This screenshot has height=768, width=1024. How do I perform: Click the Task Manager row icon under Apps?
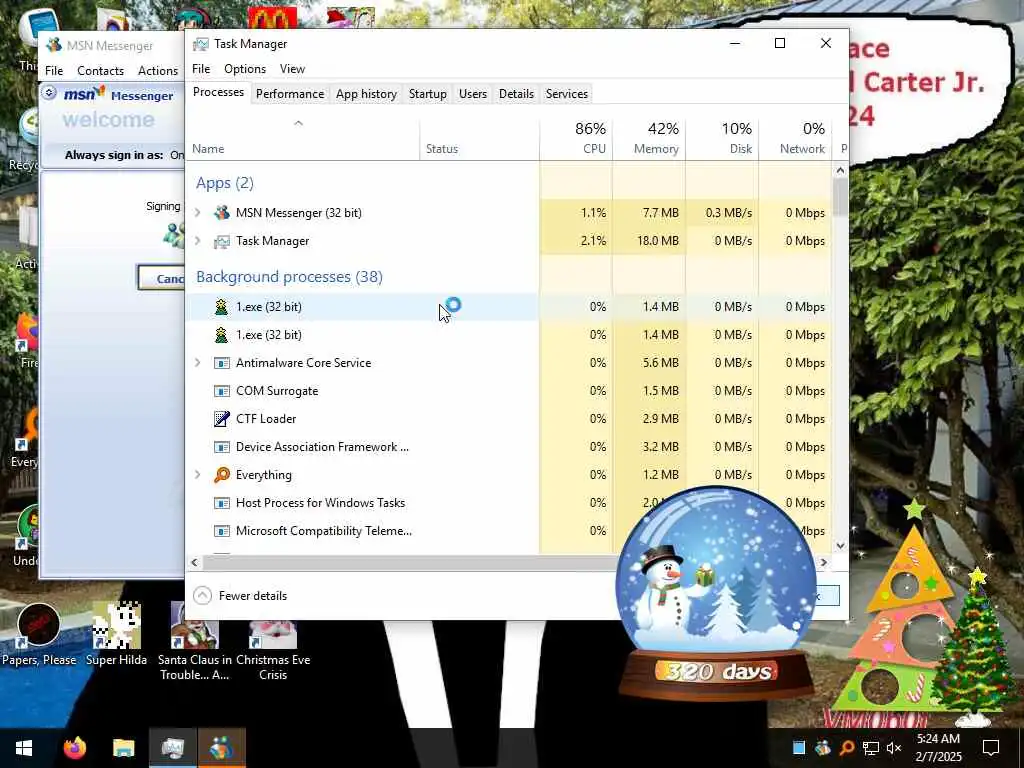tap(222, 241)
